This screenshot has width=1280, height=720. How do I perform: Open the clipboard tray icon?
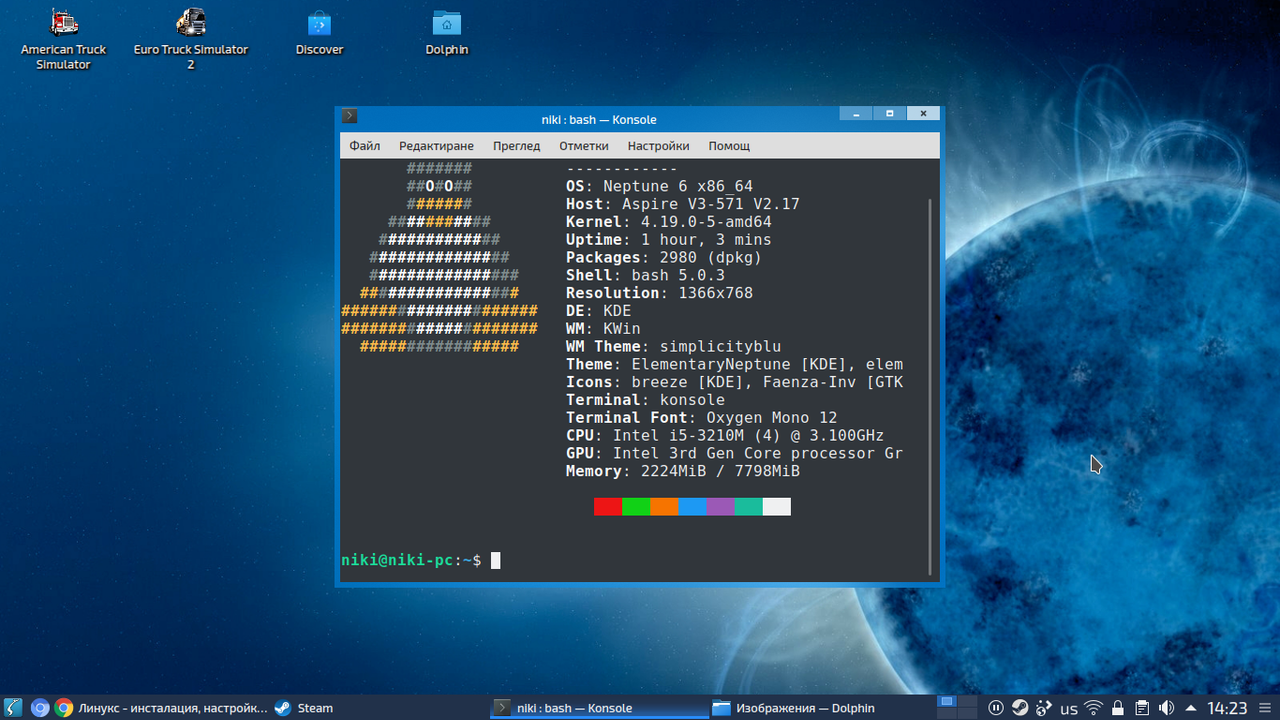(1142, 708)
